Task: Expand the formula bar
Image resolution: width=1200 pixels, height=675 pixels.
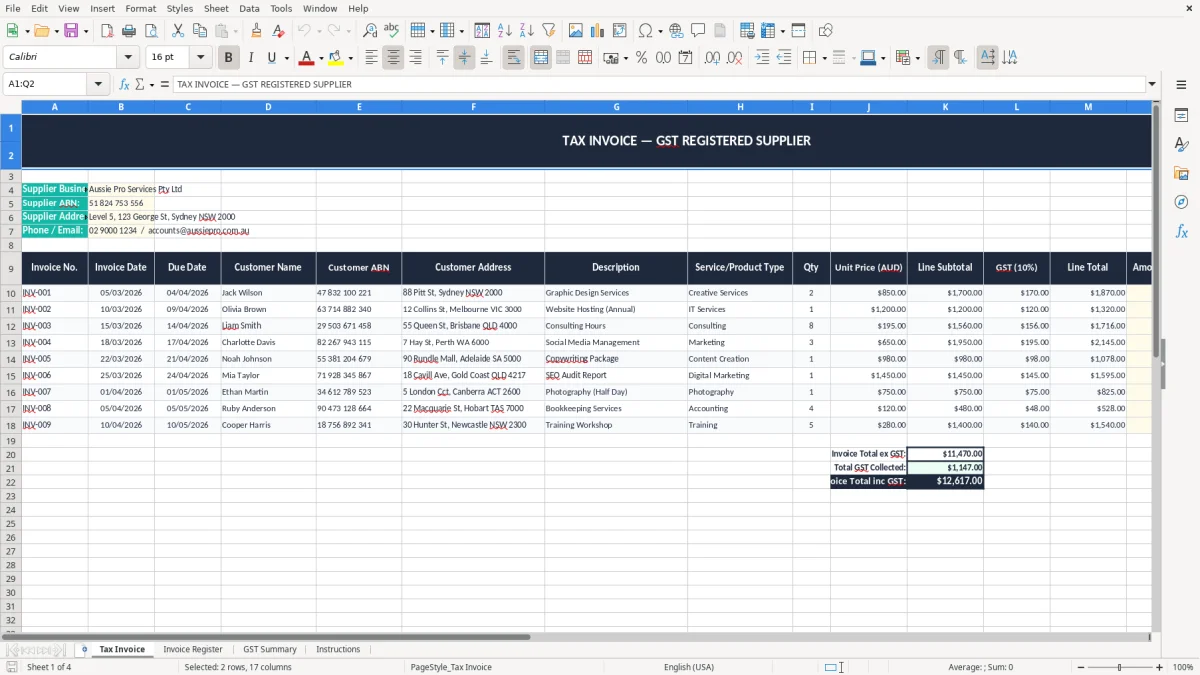Action: tap(1152, 85)
